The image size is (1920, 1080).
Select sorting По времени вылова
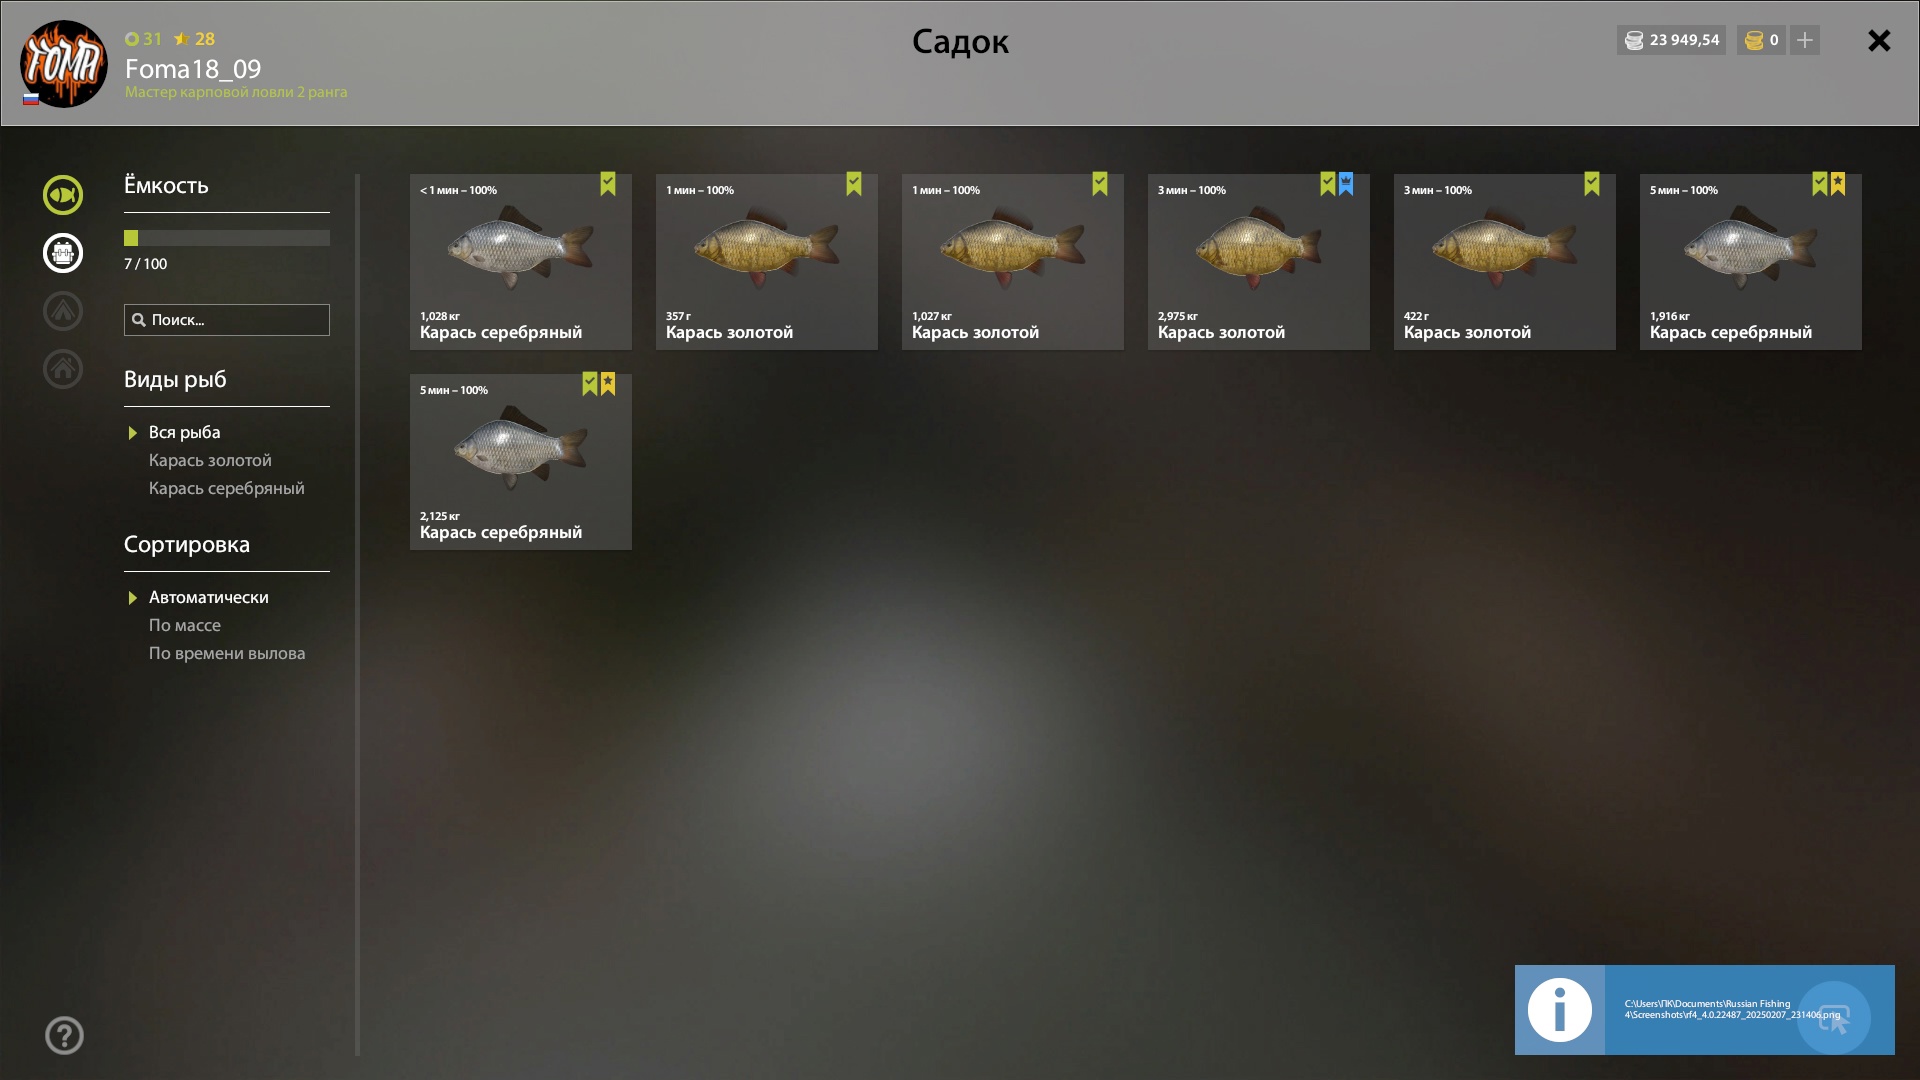pyautogui.click(x=227, y=653)
